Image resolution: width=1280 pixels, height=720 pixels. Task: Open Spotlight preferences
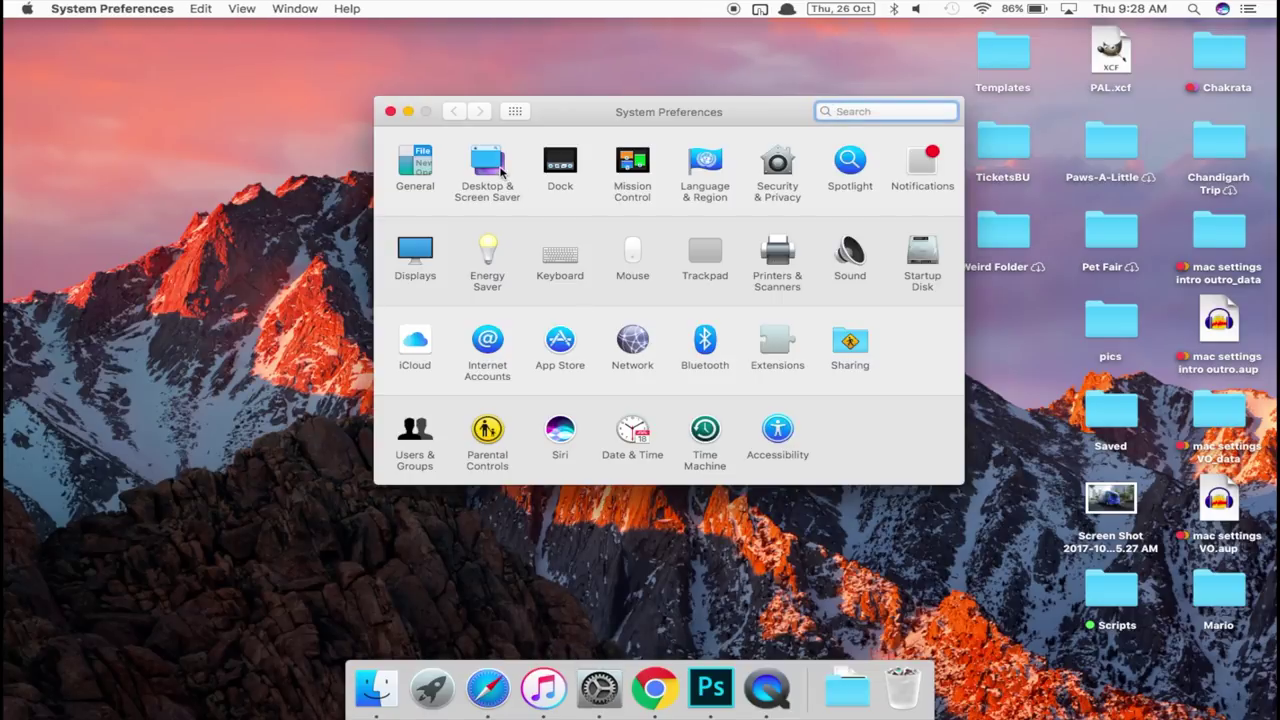click(850, 168)
